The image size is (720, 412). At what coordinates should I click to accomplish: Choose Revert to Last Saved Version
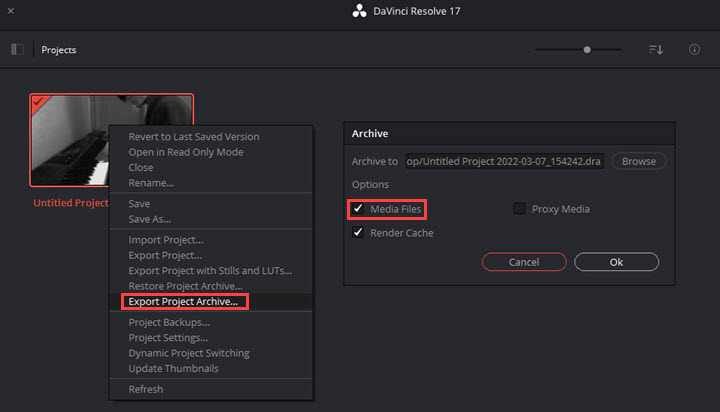click(x=194, y=136)
